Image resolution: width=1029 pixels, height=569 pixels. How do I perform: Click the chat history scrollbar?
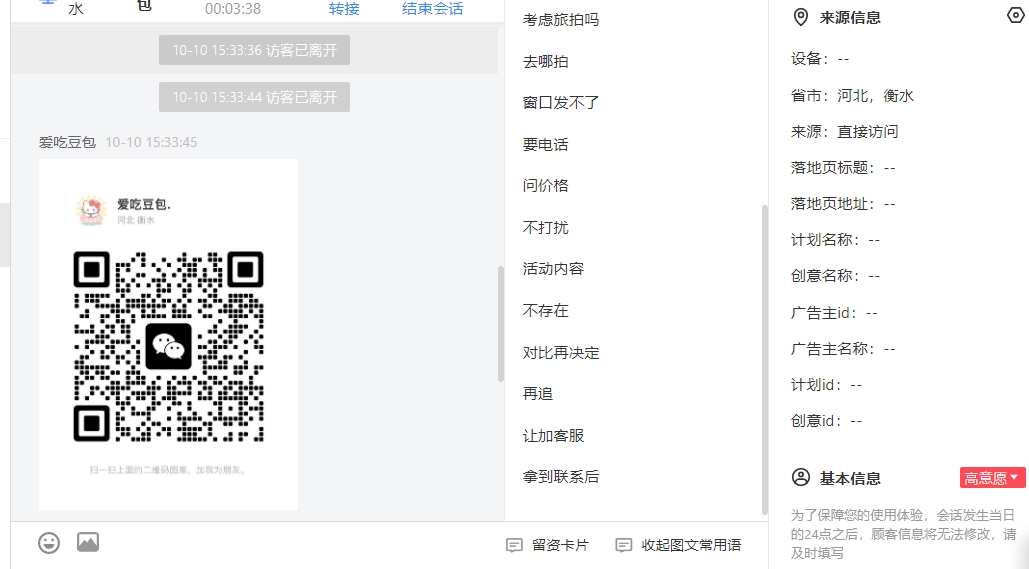pyautogui.click(x=501, y=324)
